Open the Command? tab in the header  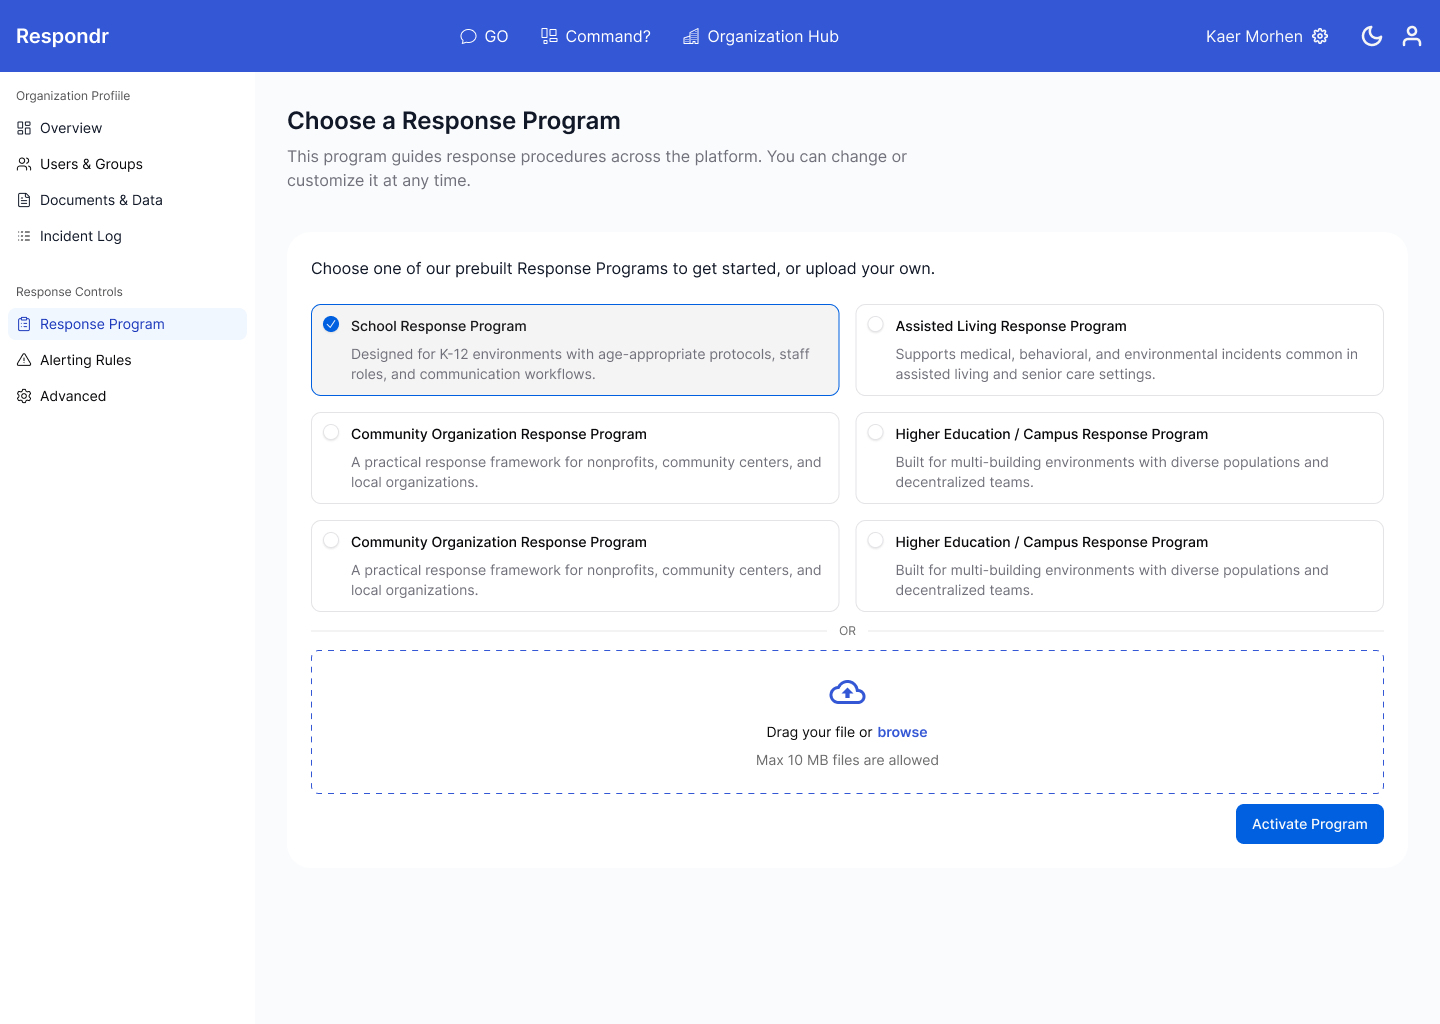(x=596, y=36)
